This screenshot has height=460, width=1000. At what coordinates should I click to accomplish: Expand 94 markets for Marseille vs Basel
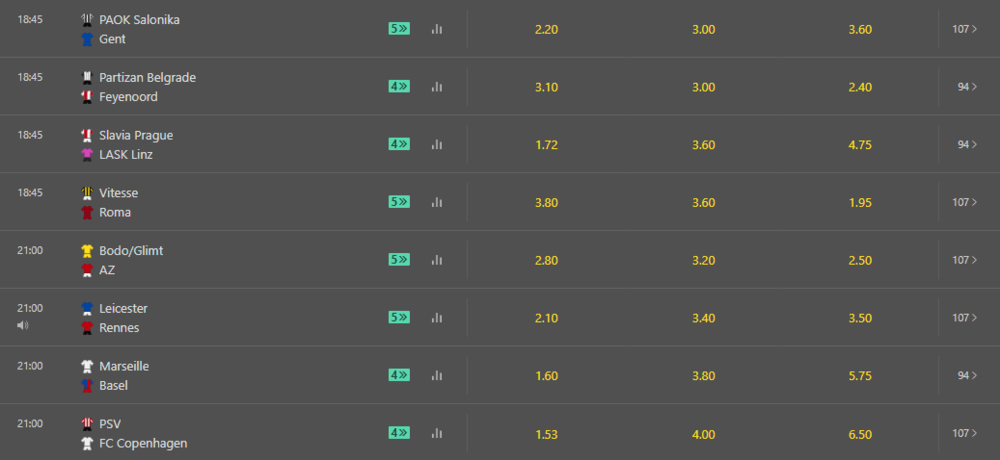(967, 376)
